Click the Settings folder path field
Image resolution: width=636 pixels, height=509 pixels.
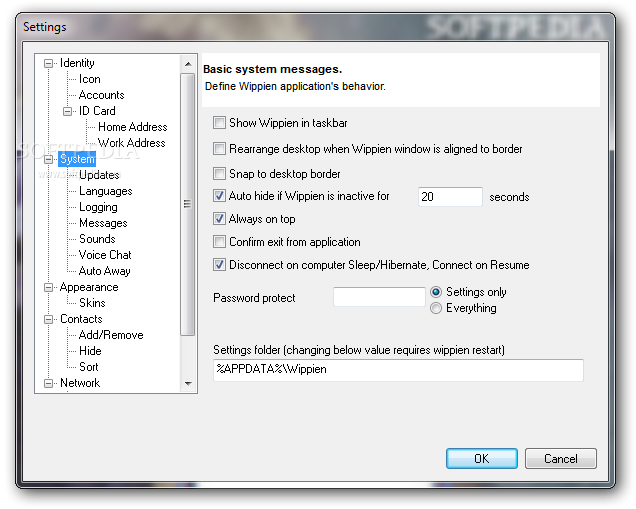(x=398, y=370)
